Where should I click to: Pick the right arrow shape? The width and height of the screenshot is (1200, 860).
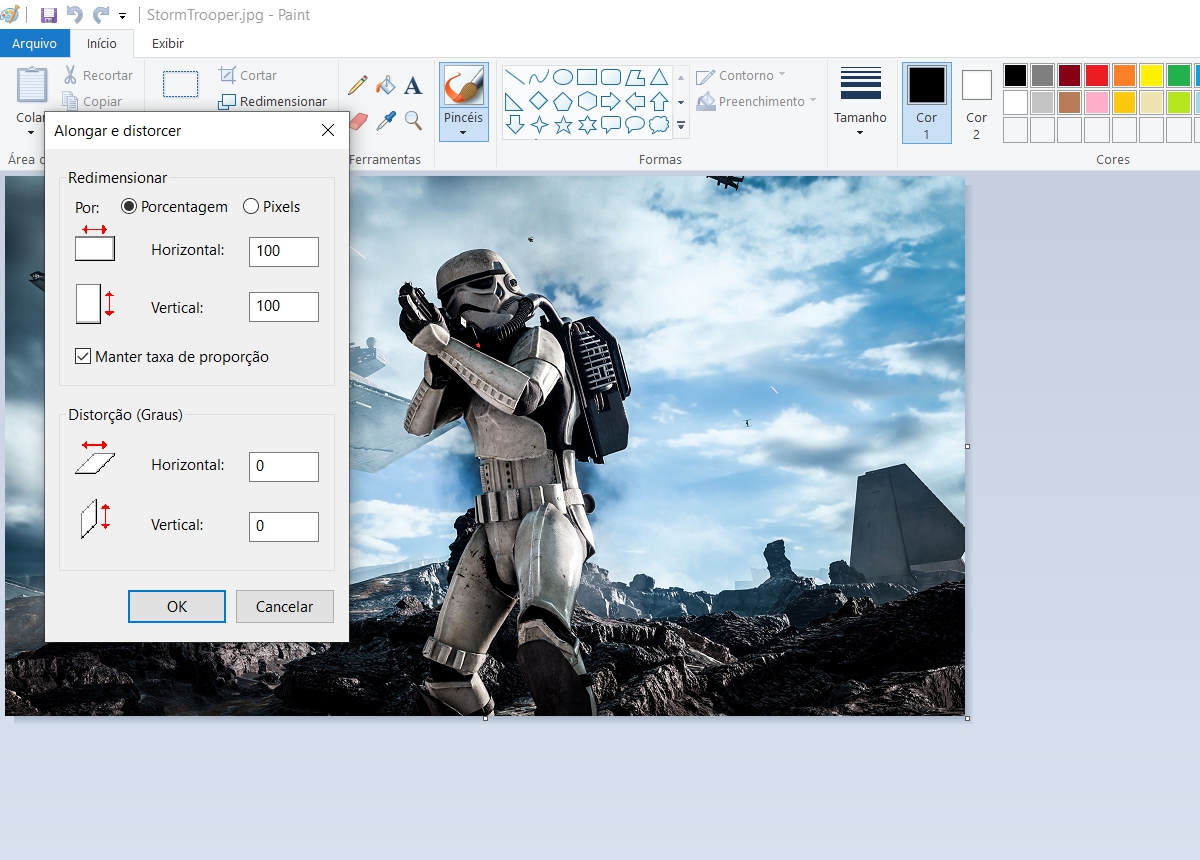tap(611, 101)
